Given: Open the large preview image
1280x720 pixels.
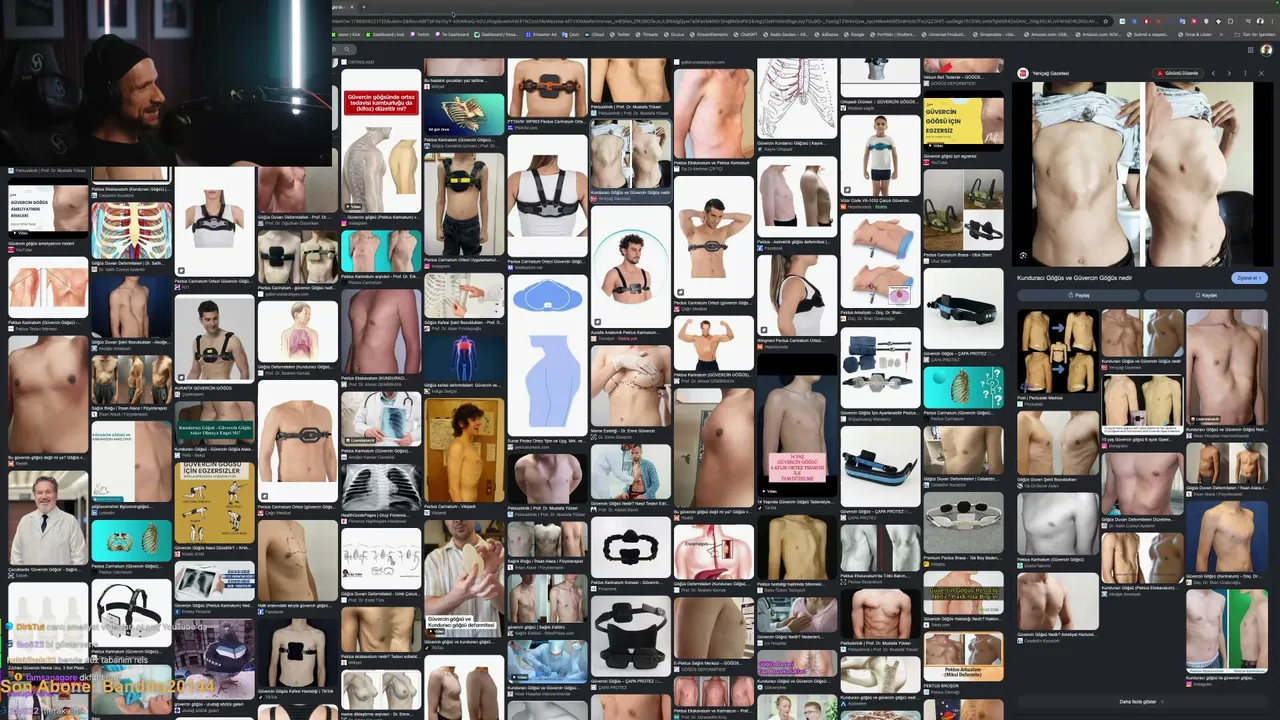Looking at the screenshot, I should point(1142,174).
